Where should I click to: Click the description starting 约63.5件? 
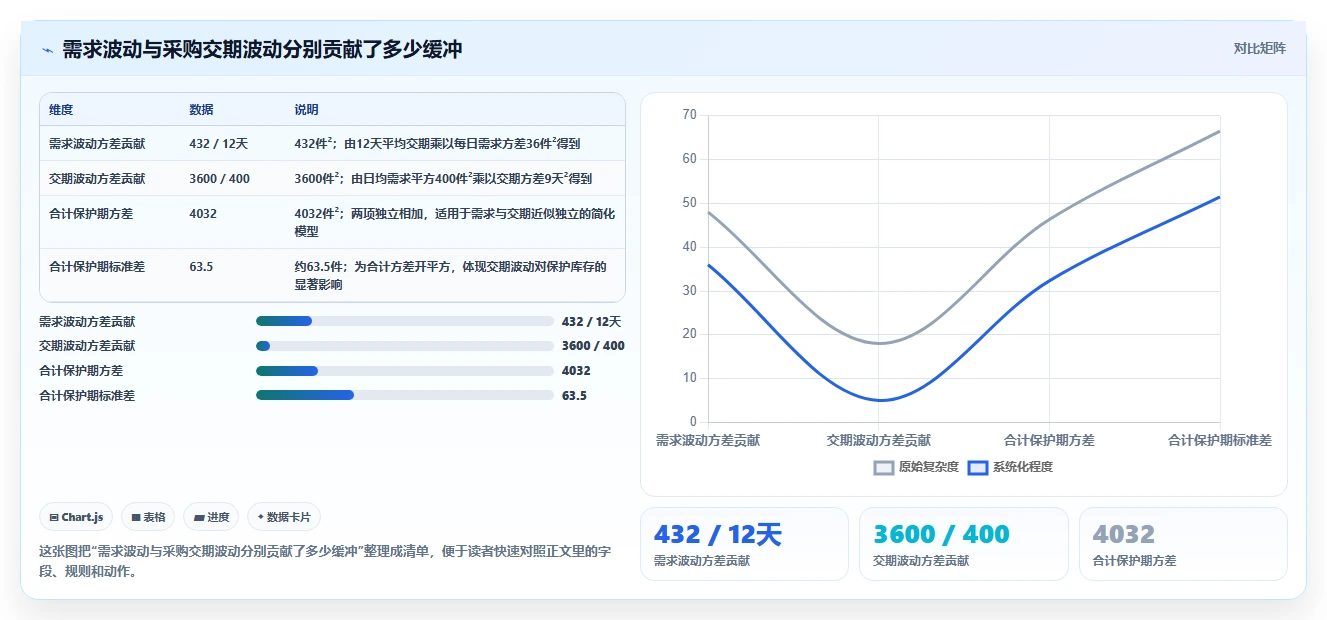(x=450, y=275)
